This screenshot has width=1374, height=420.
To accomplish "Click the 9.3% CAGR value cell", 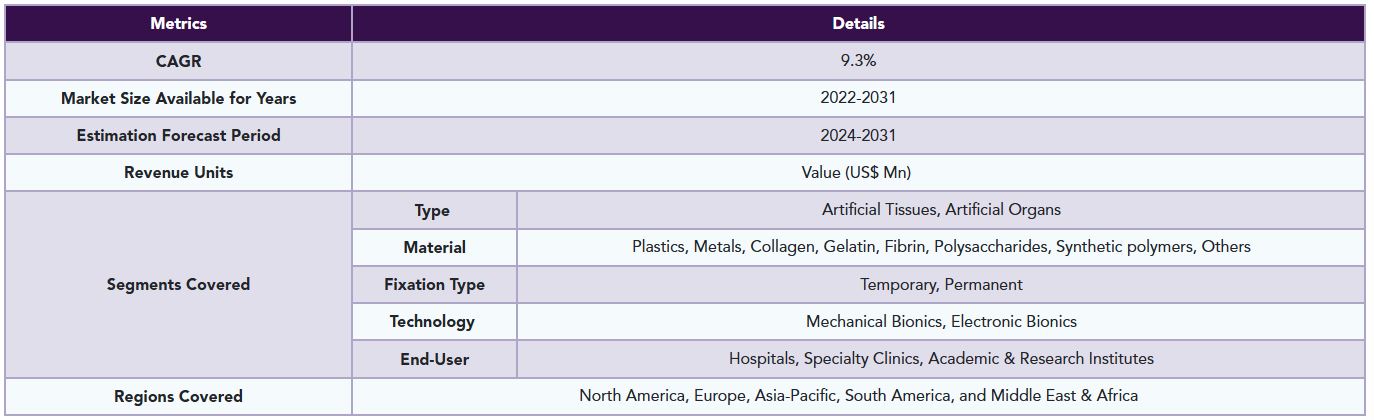I will tap(858, 61).
